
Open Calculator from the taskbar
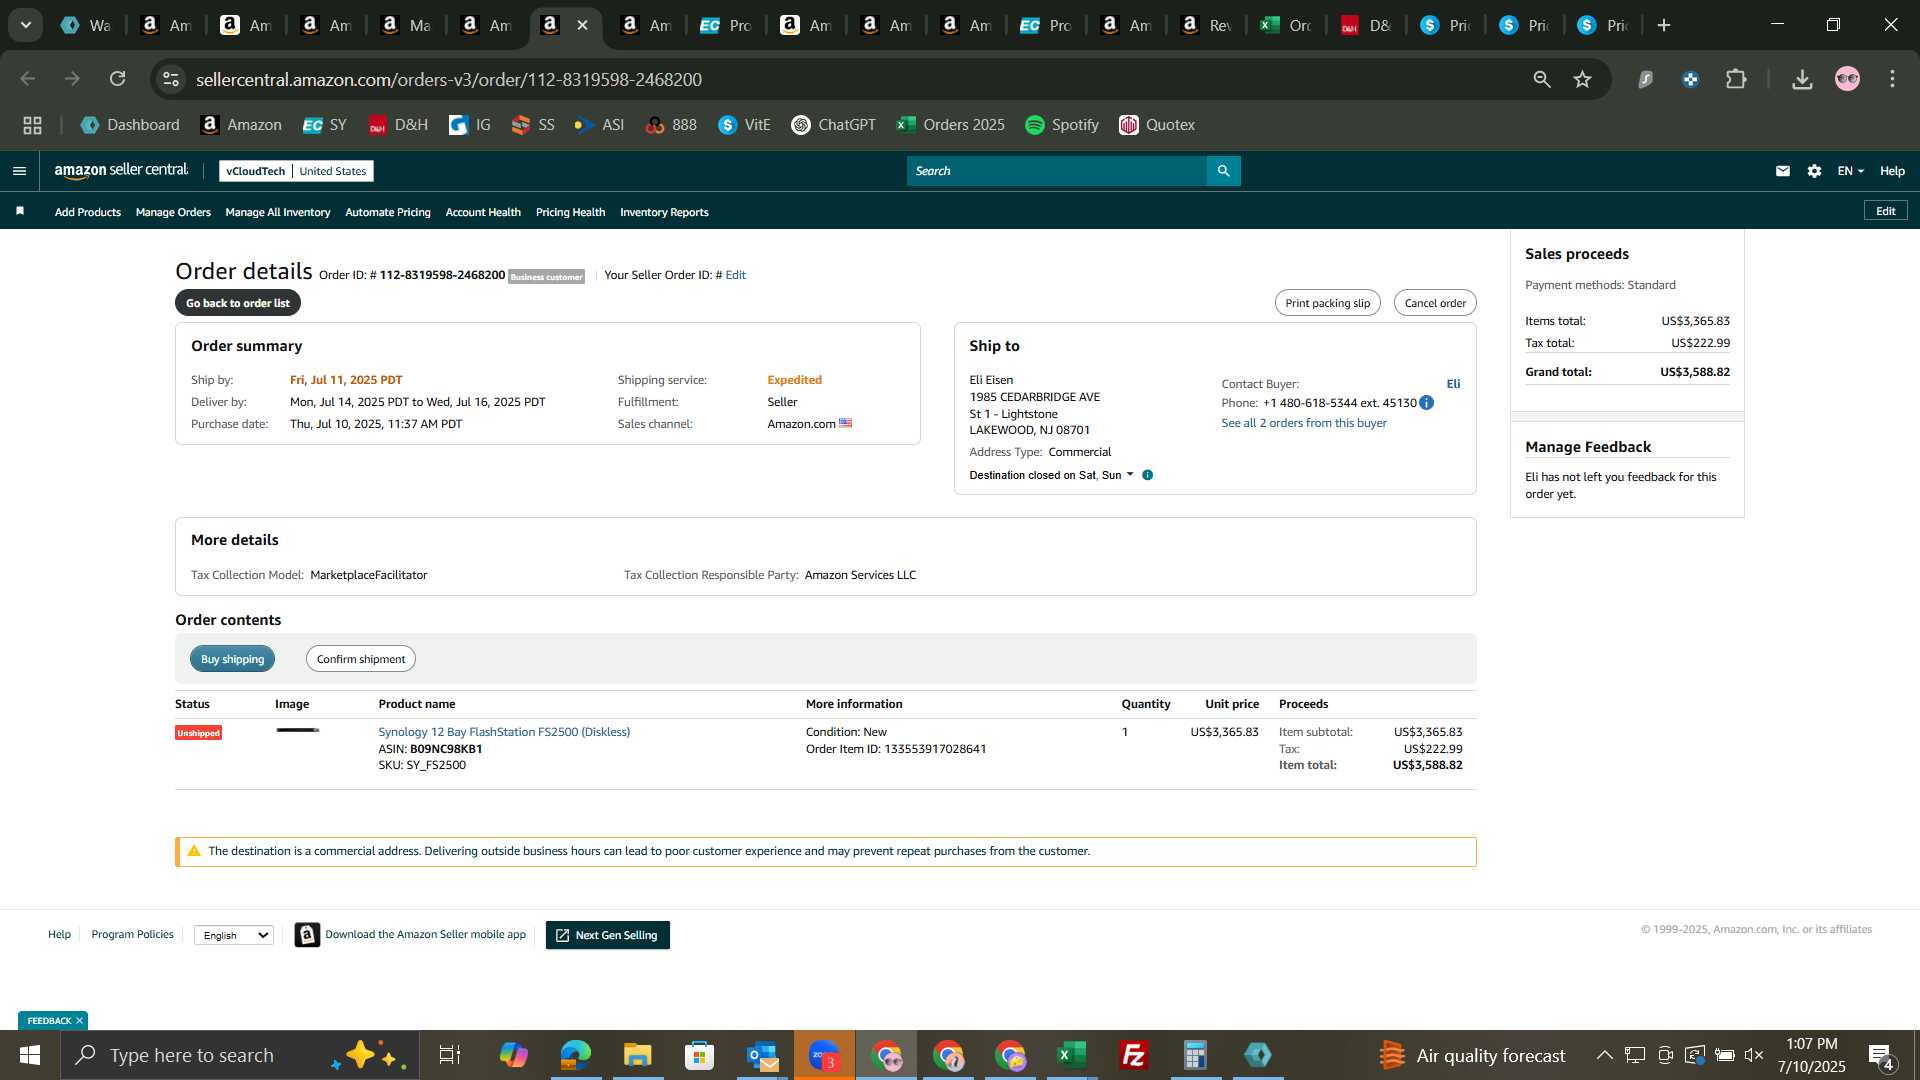click(x=1195, y=1055)
